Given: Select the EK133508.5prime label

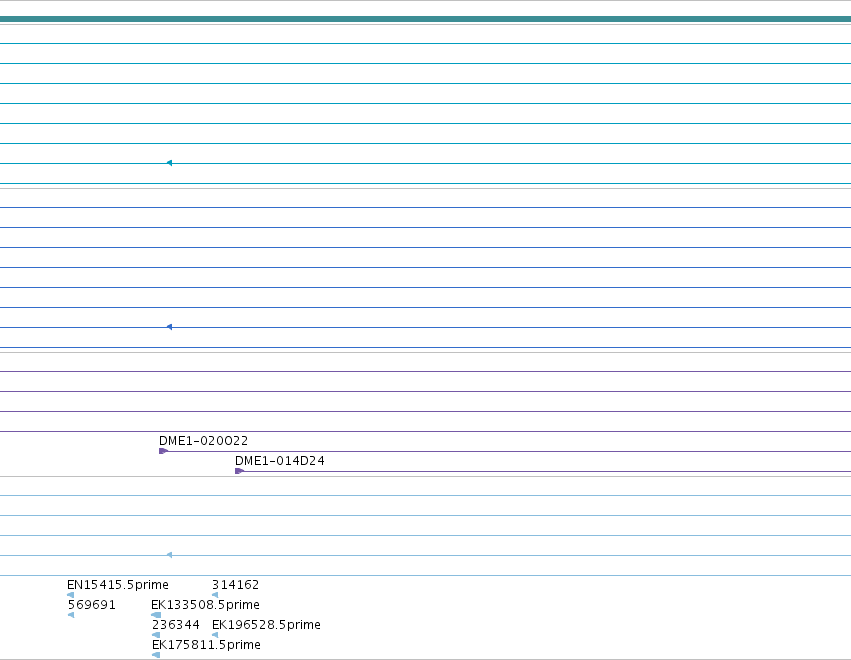Looking at the screenshot, I should 206,605.
